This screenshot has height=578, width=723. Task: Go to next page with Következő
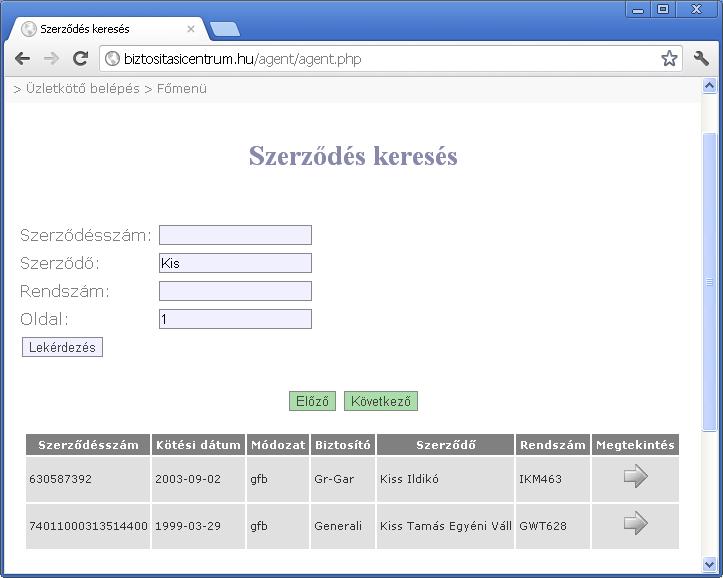point(380,401)
